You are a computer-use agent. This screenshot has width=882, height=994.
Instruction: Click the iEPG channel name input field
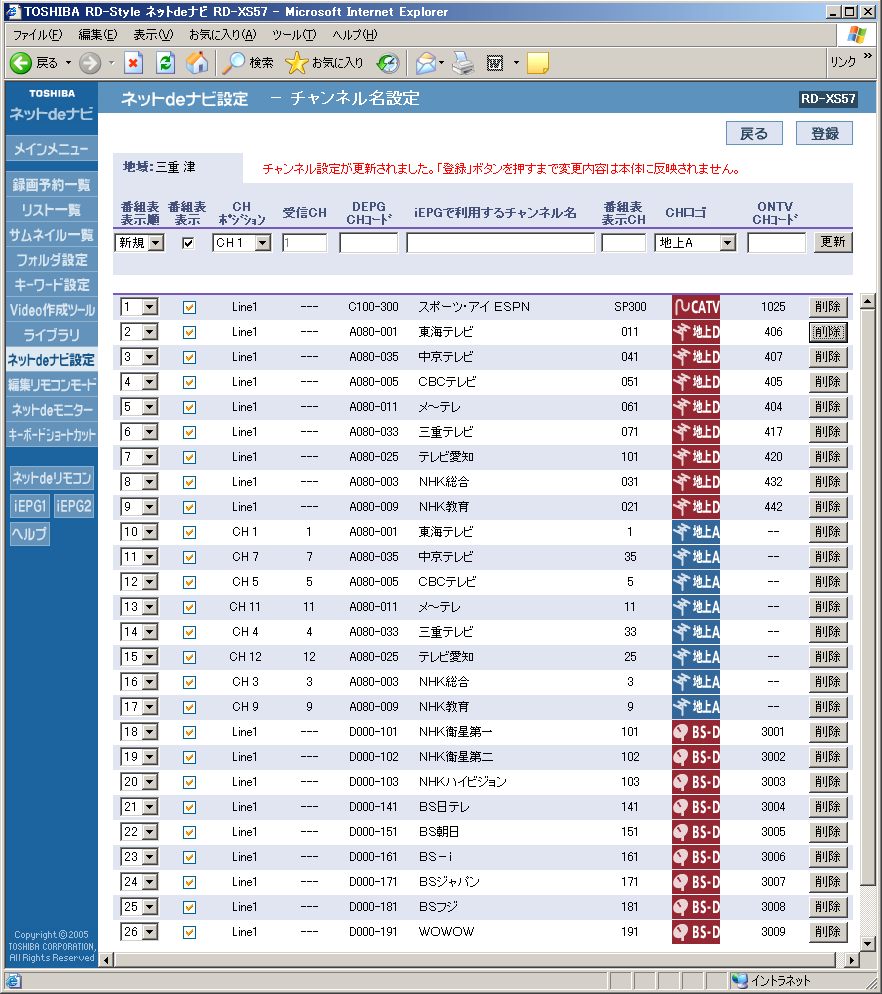click(x=500, y=243)
